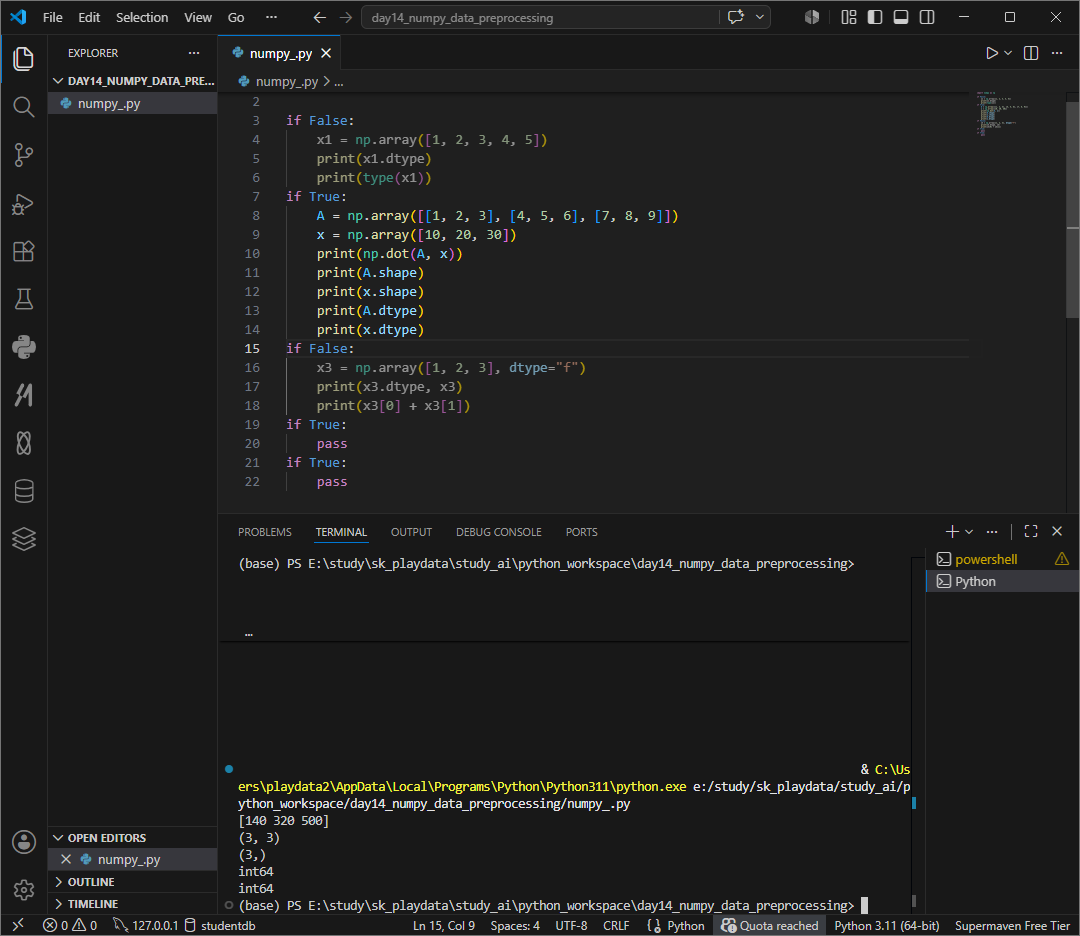Click the 127.0.0.1 connection status item
The image size is (1080, 936).
coord(145,925)
